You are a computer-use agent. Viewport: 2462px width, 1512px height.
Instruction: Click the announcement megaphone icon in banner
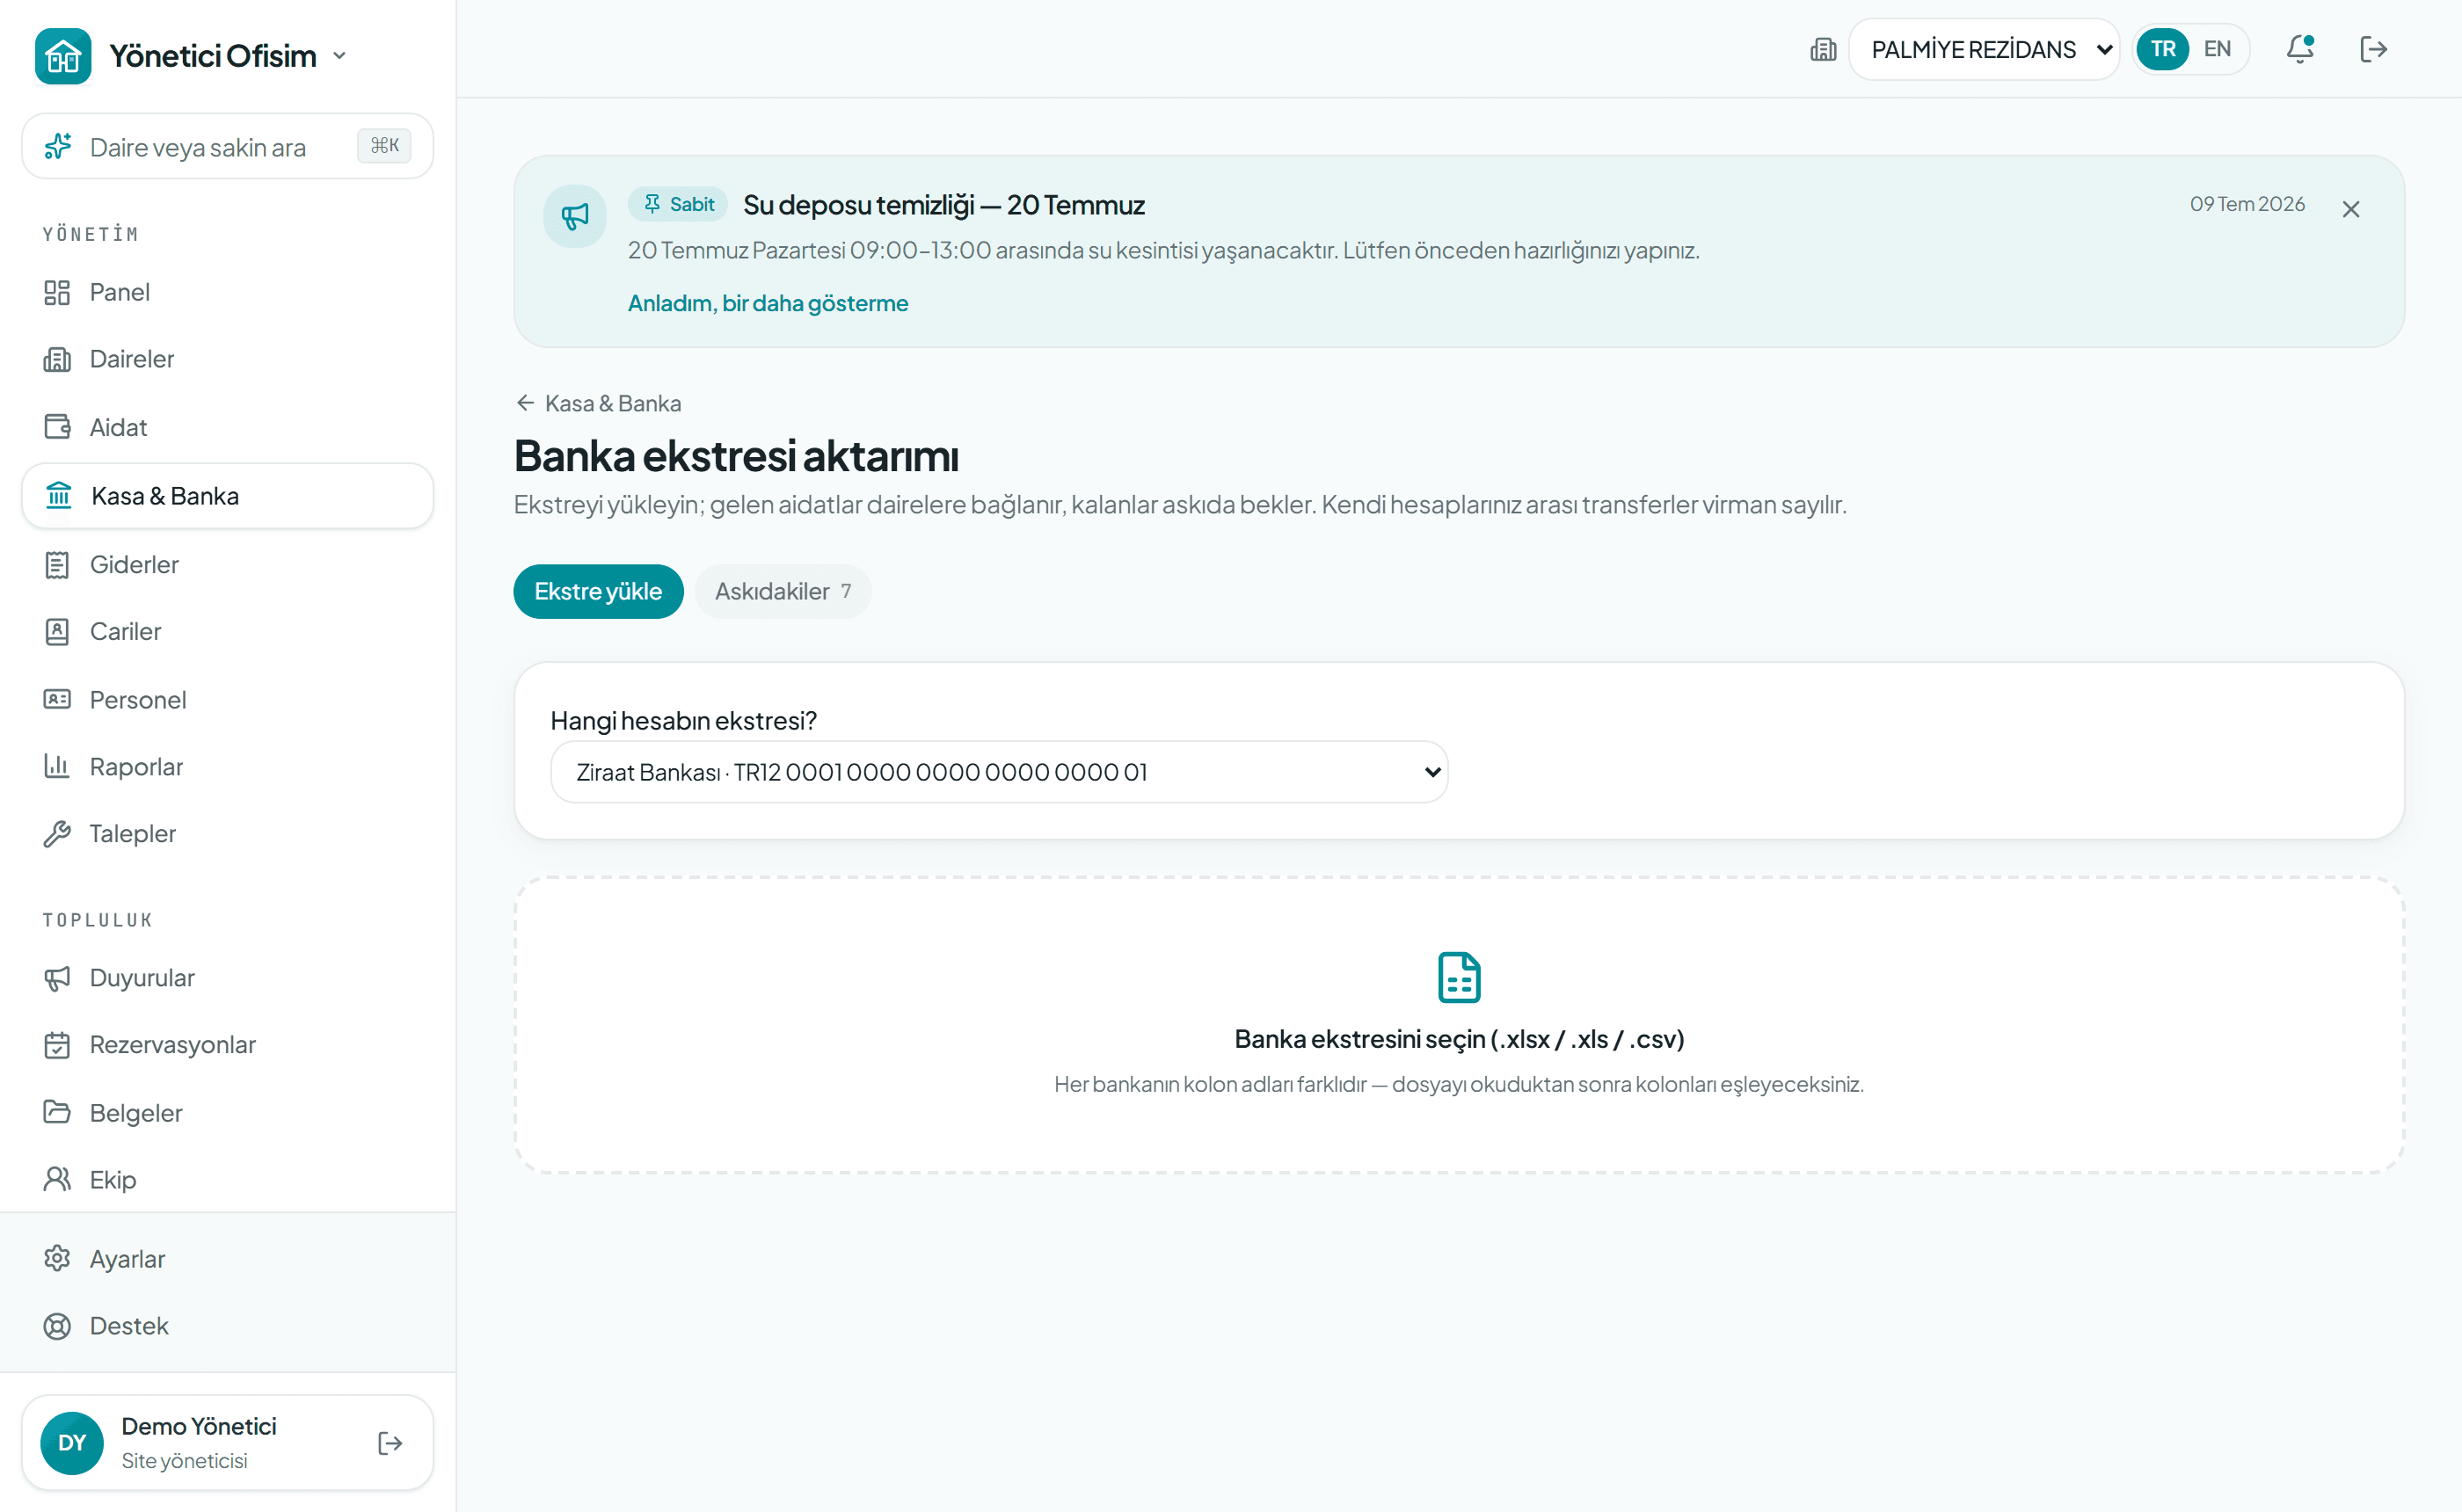(574, 216)
